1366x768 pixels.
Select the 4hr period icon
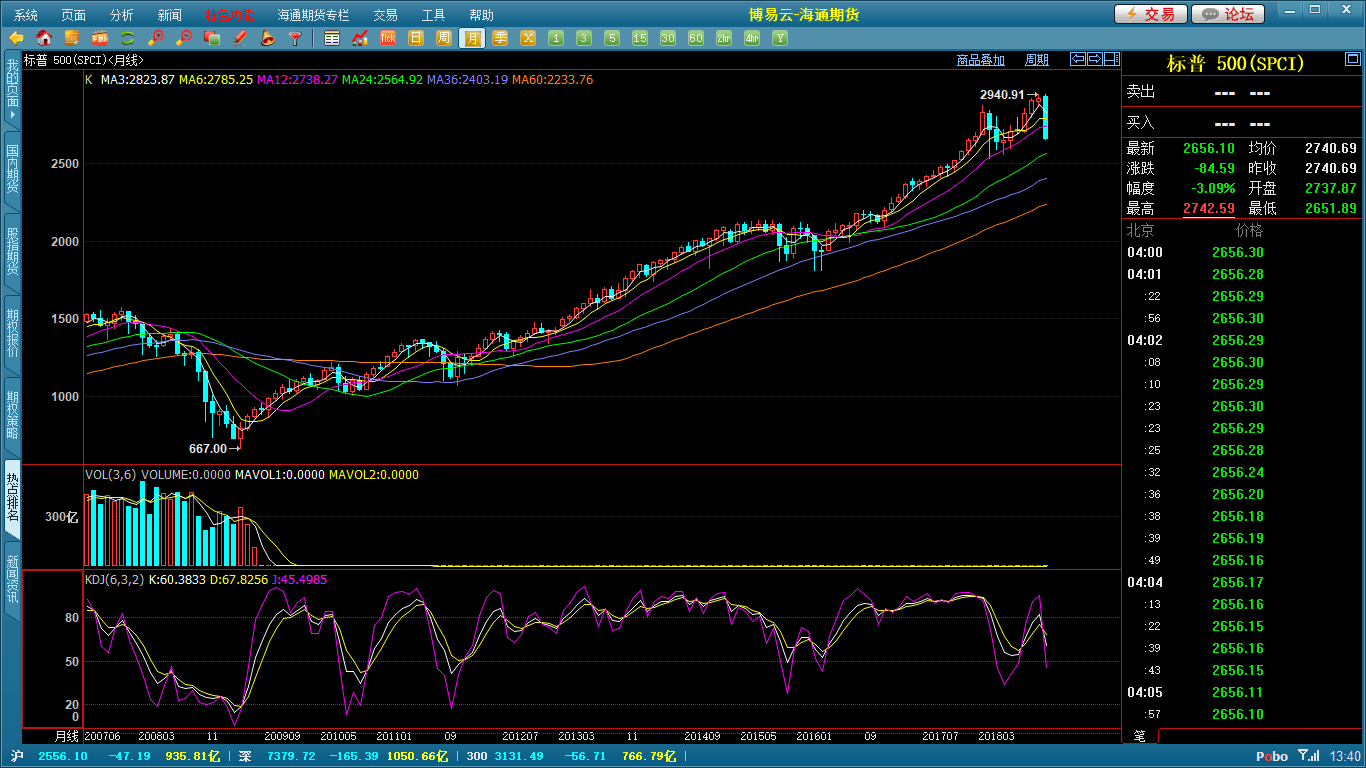coord(752,38)
